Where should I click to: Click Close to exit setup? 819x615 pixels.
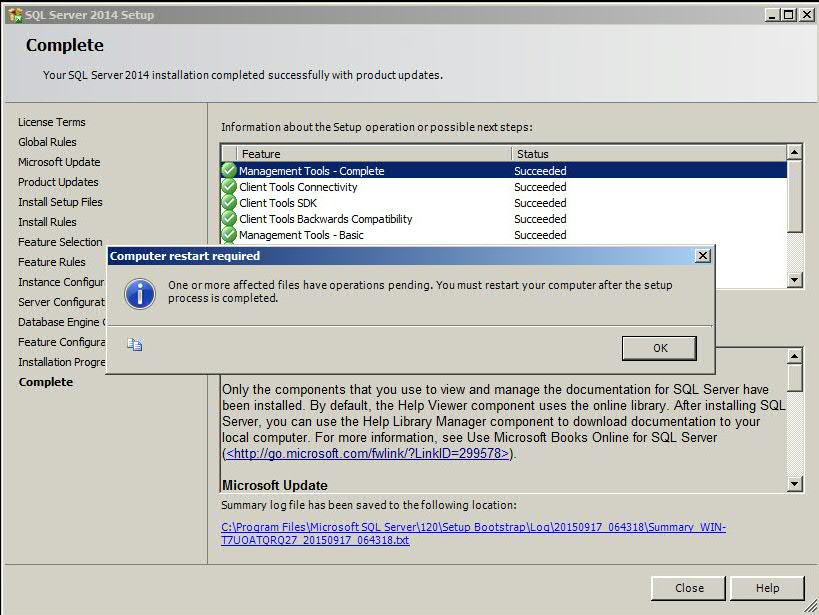[x=688, y=588]
